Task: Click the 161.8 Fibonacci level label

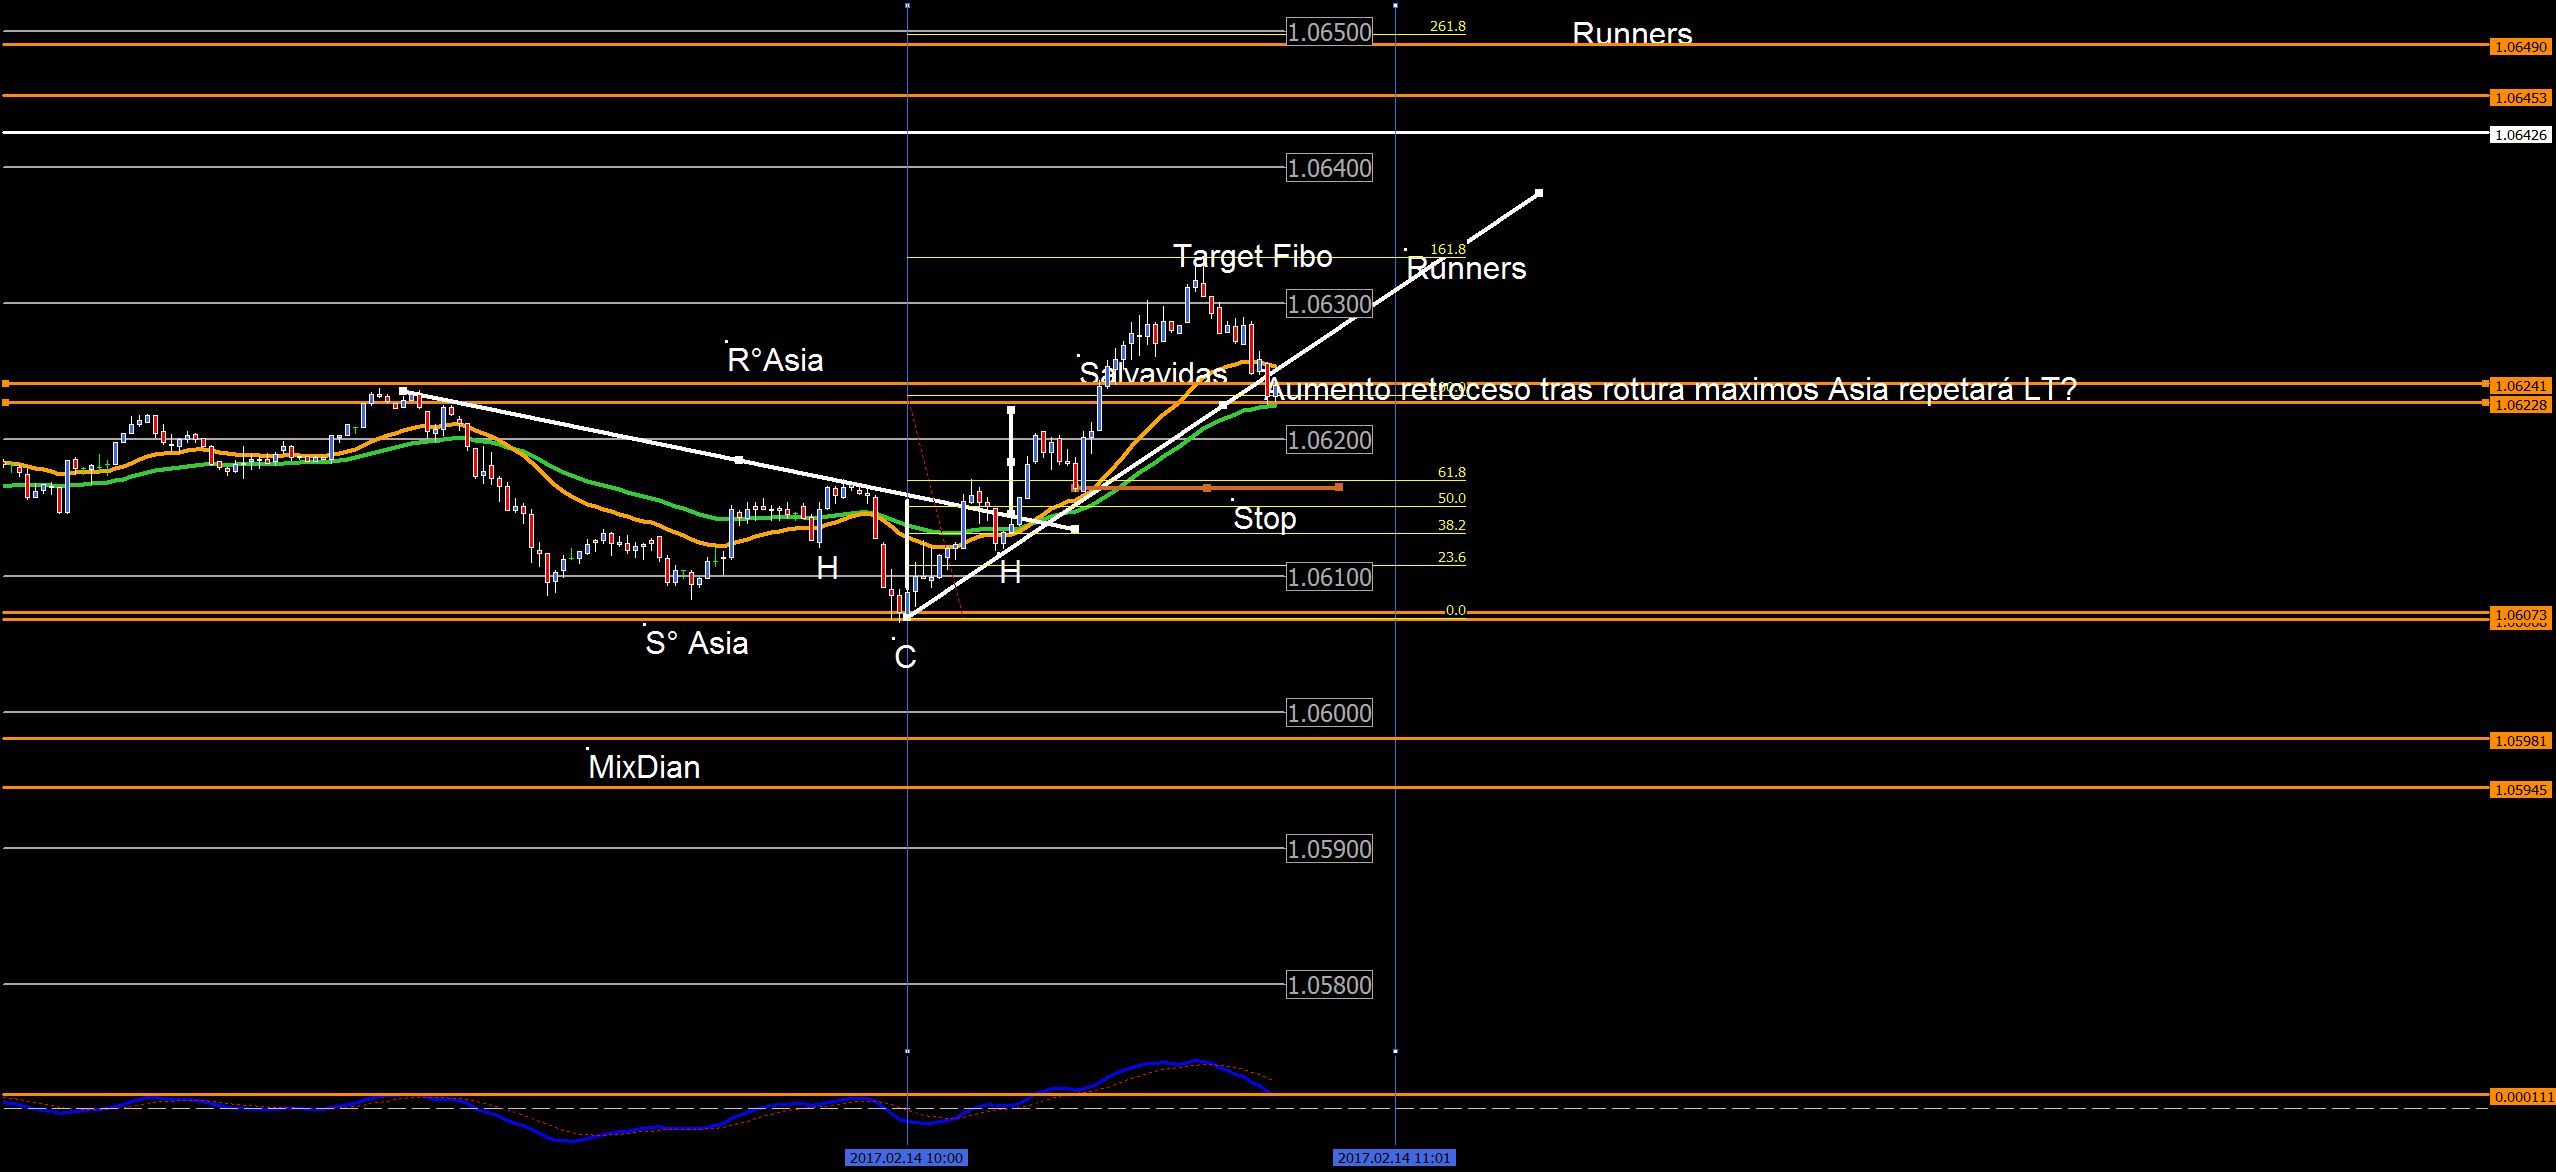Action: point(1447,249)
